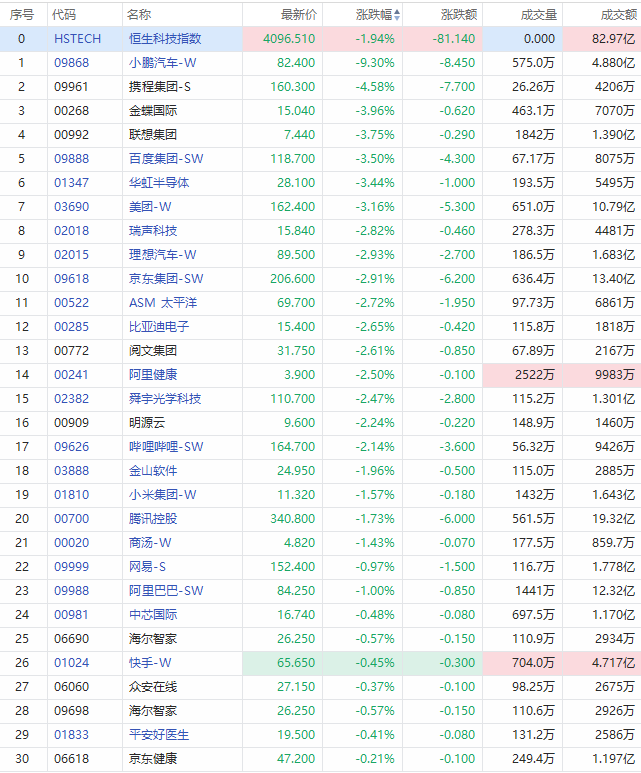Toggle the sort arrow beside 涨跌幅 header
The height and width of the screenshot is (773, 641).
click(x=397, y=15)
